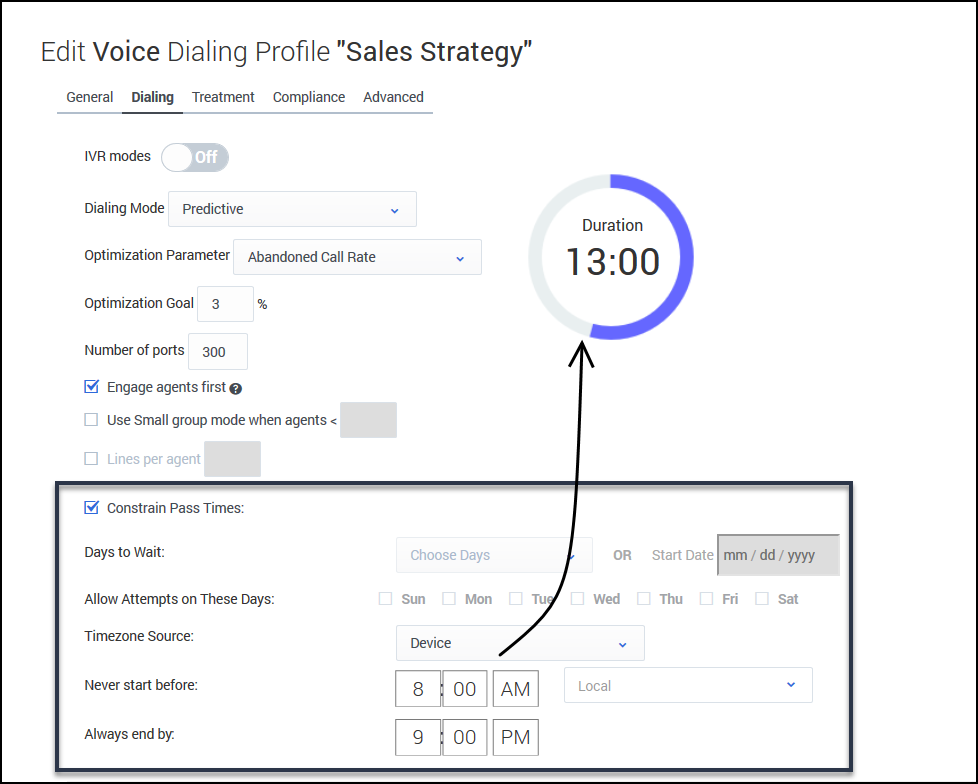Open the Treatment tab
Screen dimensions: 978x784
coord(223,97)
